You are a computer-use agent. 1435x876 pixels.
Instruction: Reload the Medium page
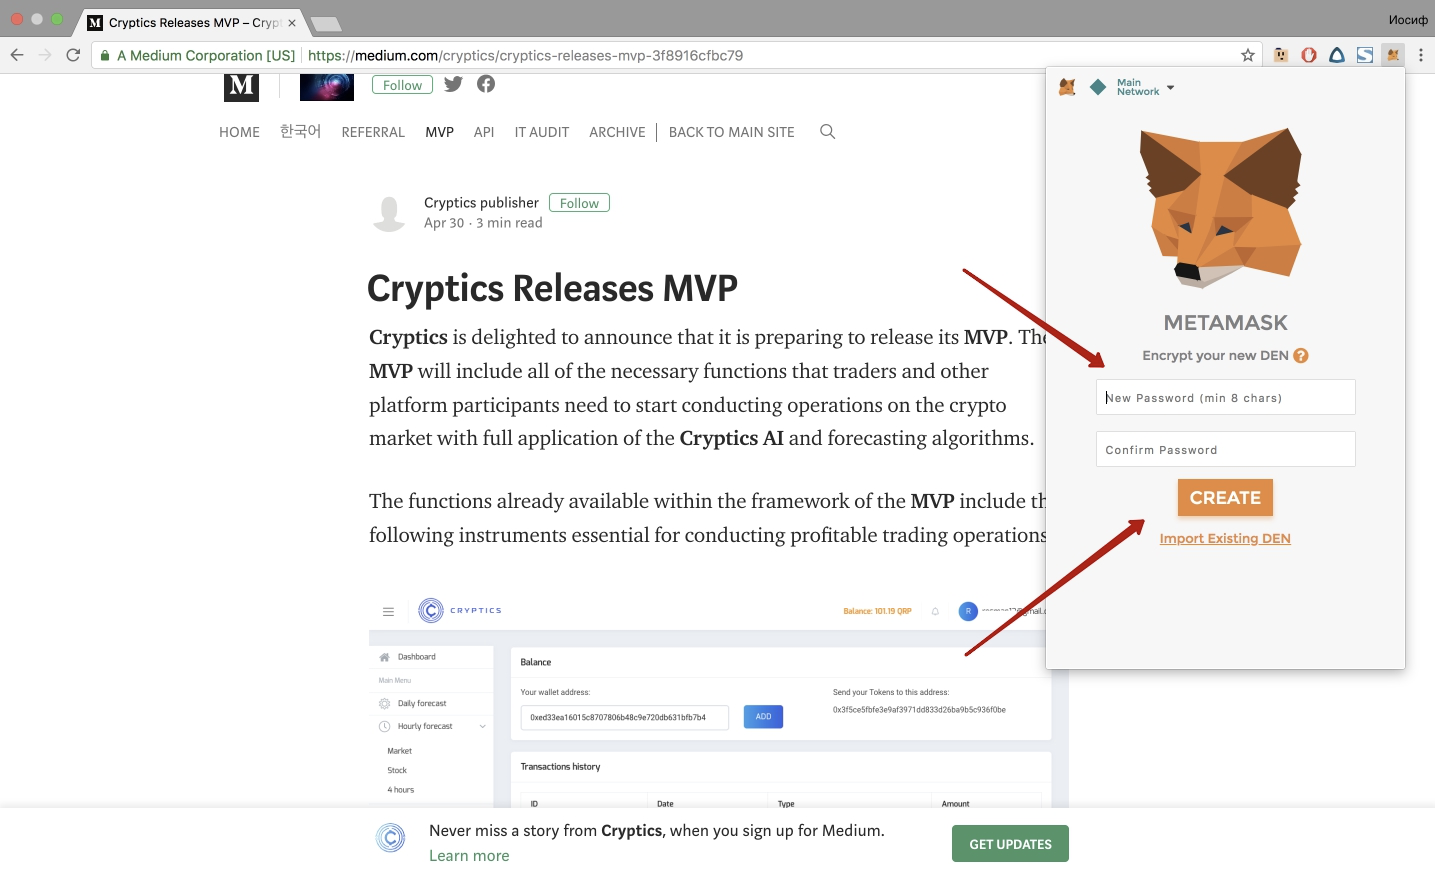tap(73, 55)
